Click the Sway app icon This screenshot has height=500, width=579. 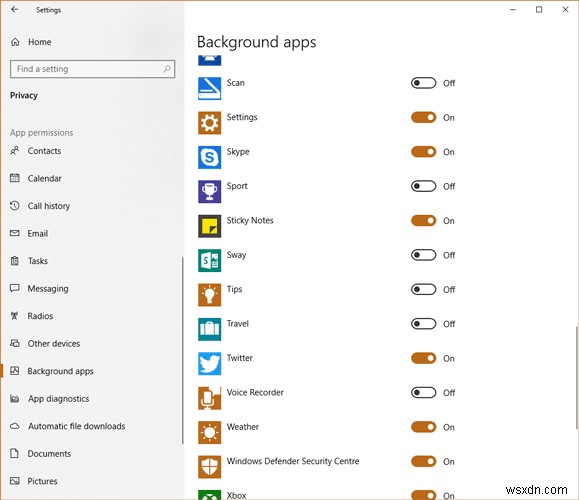coord(209,260)
